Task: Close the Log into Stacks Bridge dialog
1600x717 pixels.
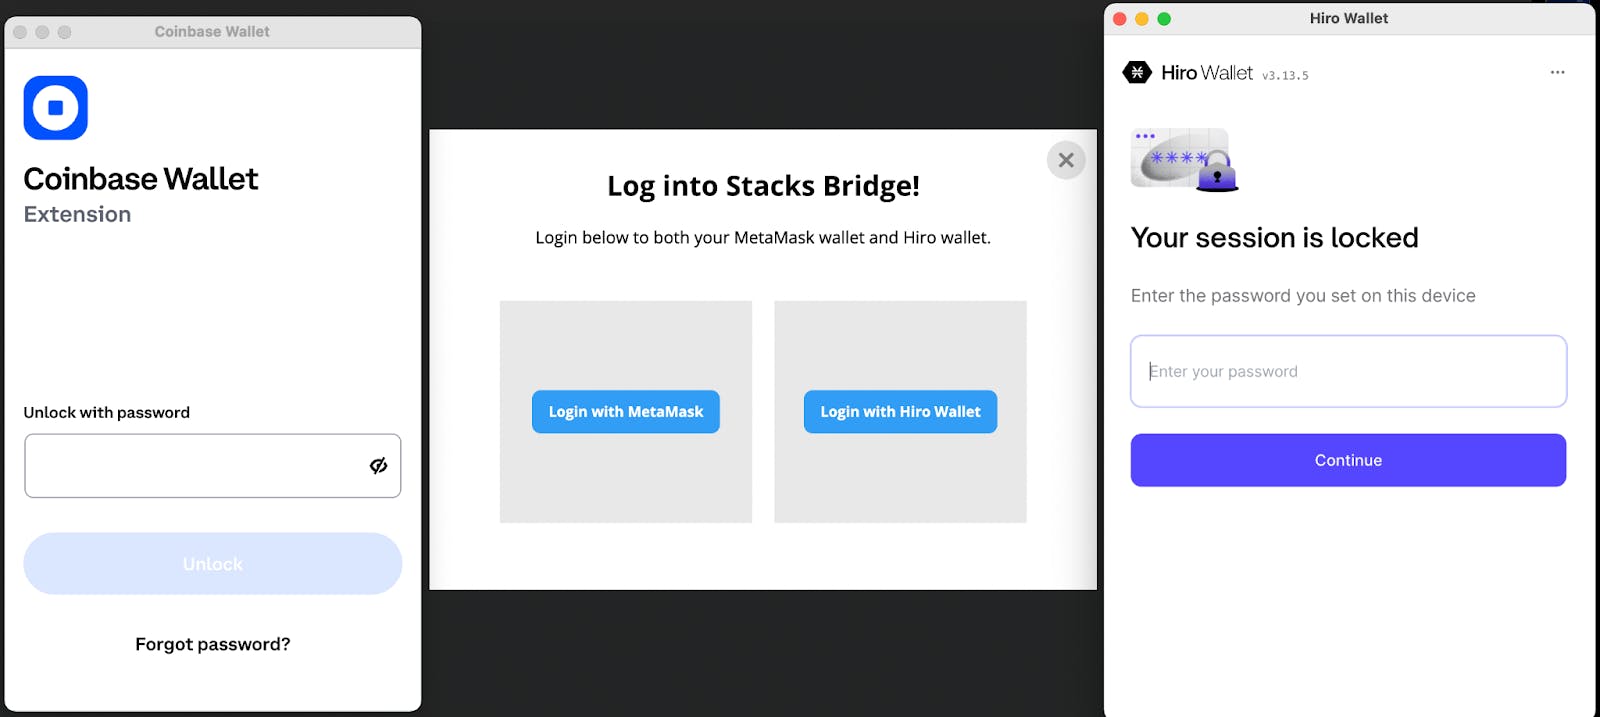Action: pyautogui.click(x=1066, y=160)
